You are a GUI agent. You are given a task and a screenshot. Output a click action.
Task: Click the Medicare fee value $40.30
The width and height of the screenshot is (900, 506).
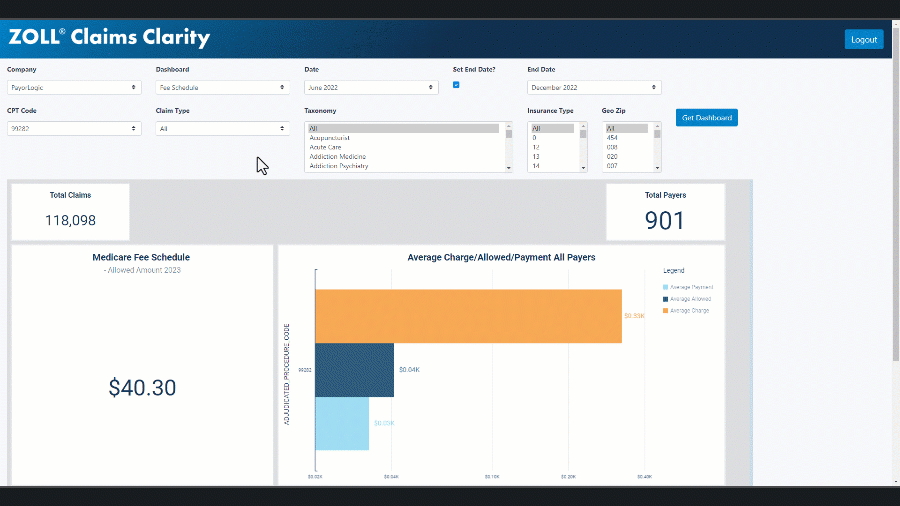pos(142,388)
